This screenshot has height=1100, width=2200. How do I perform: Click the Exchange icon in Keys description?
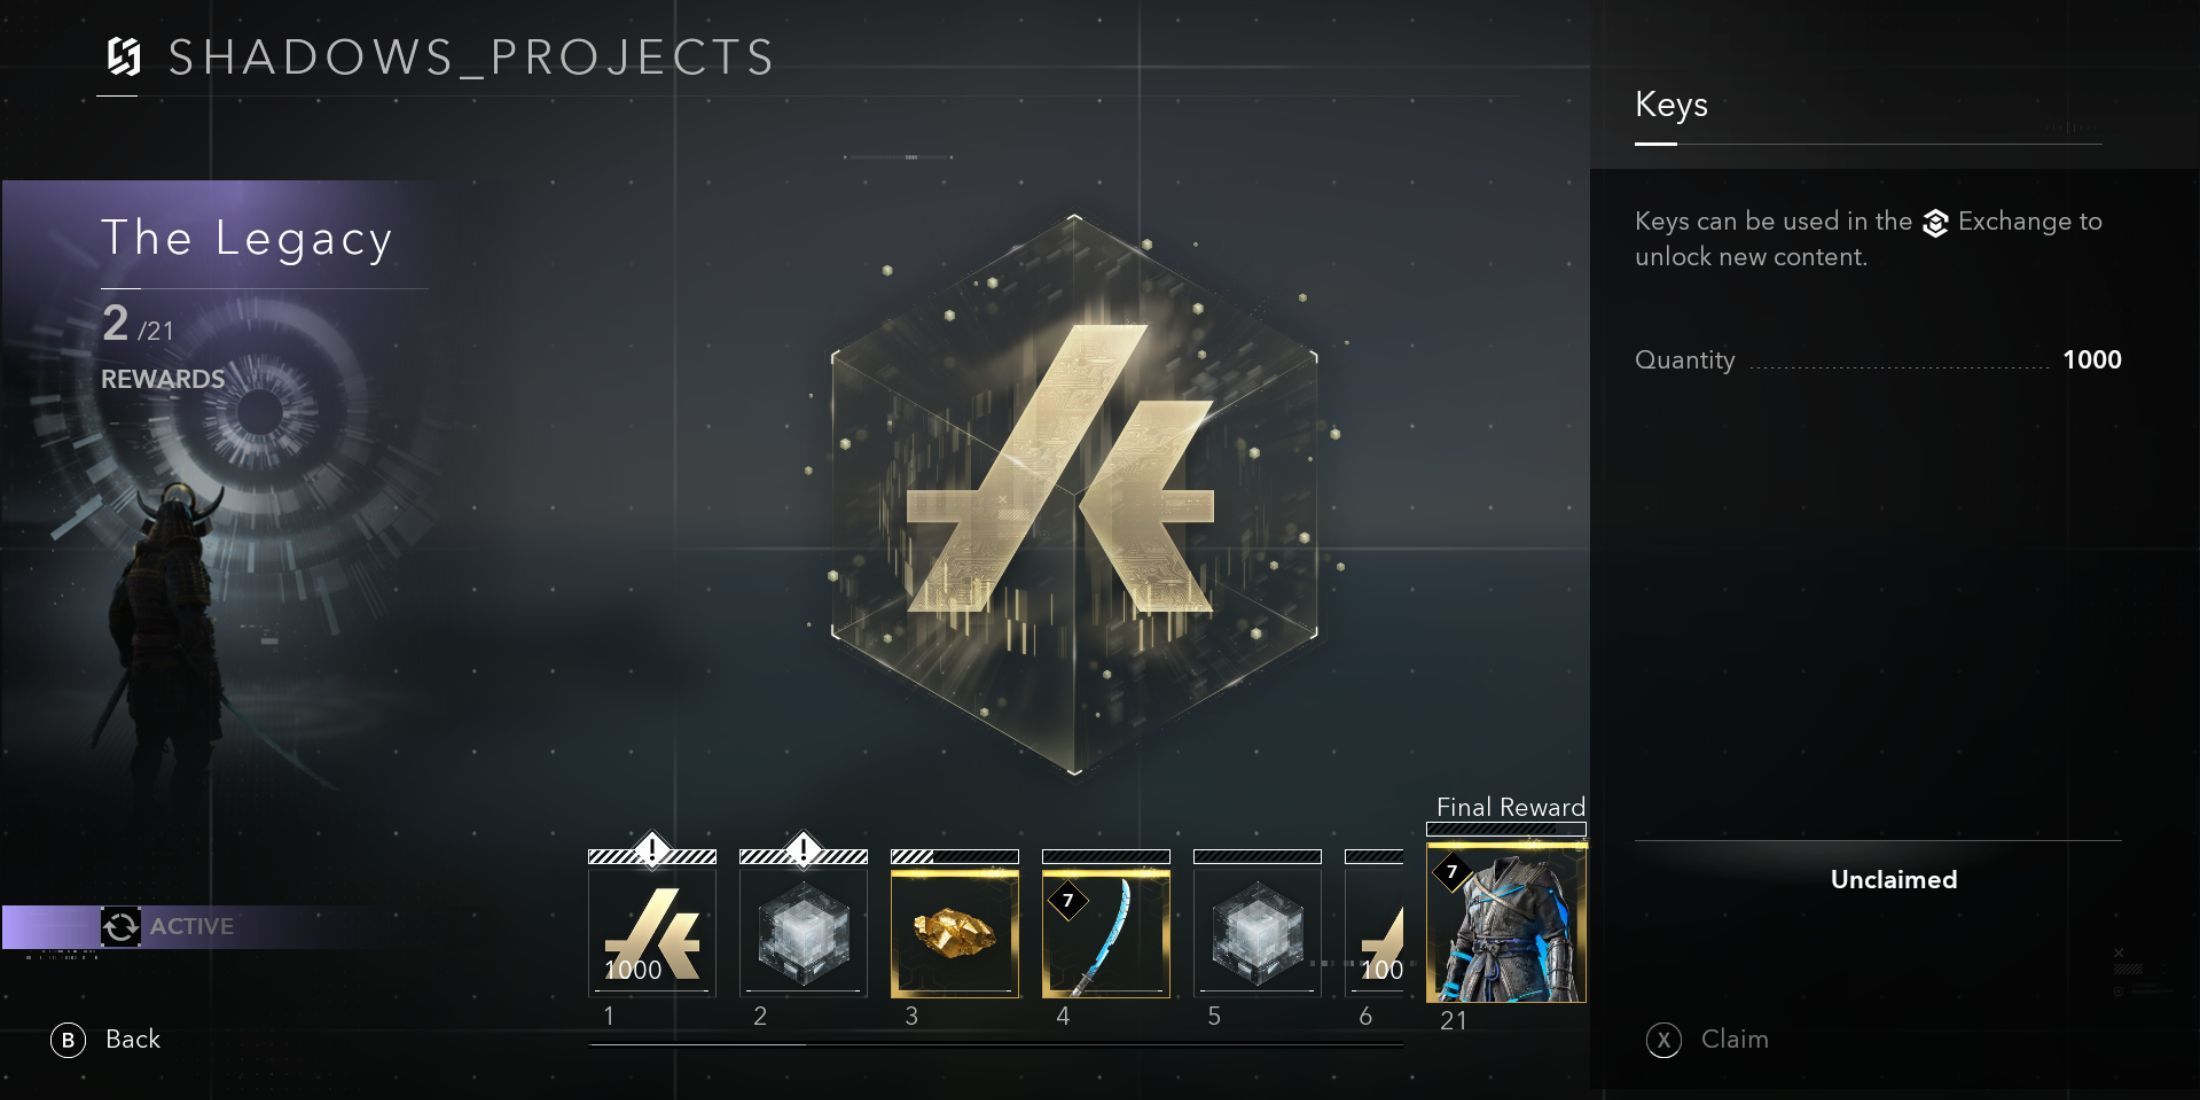(1935, 223)
